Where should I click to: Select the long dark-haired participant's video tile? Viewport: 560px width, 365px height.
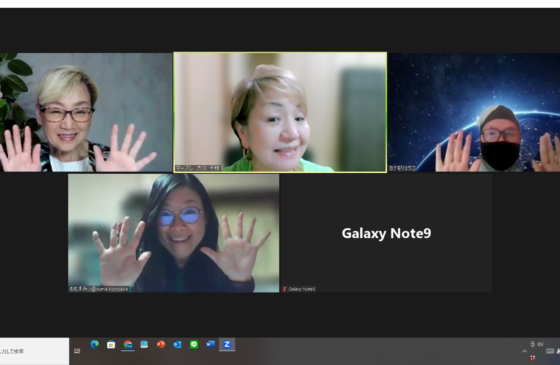174,233
